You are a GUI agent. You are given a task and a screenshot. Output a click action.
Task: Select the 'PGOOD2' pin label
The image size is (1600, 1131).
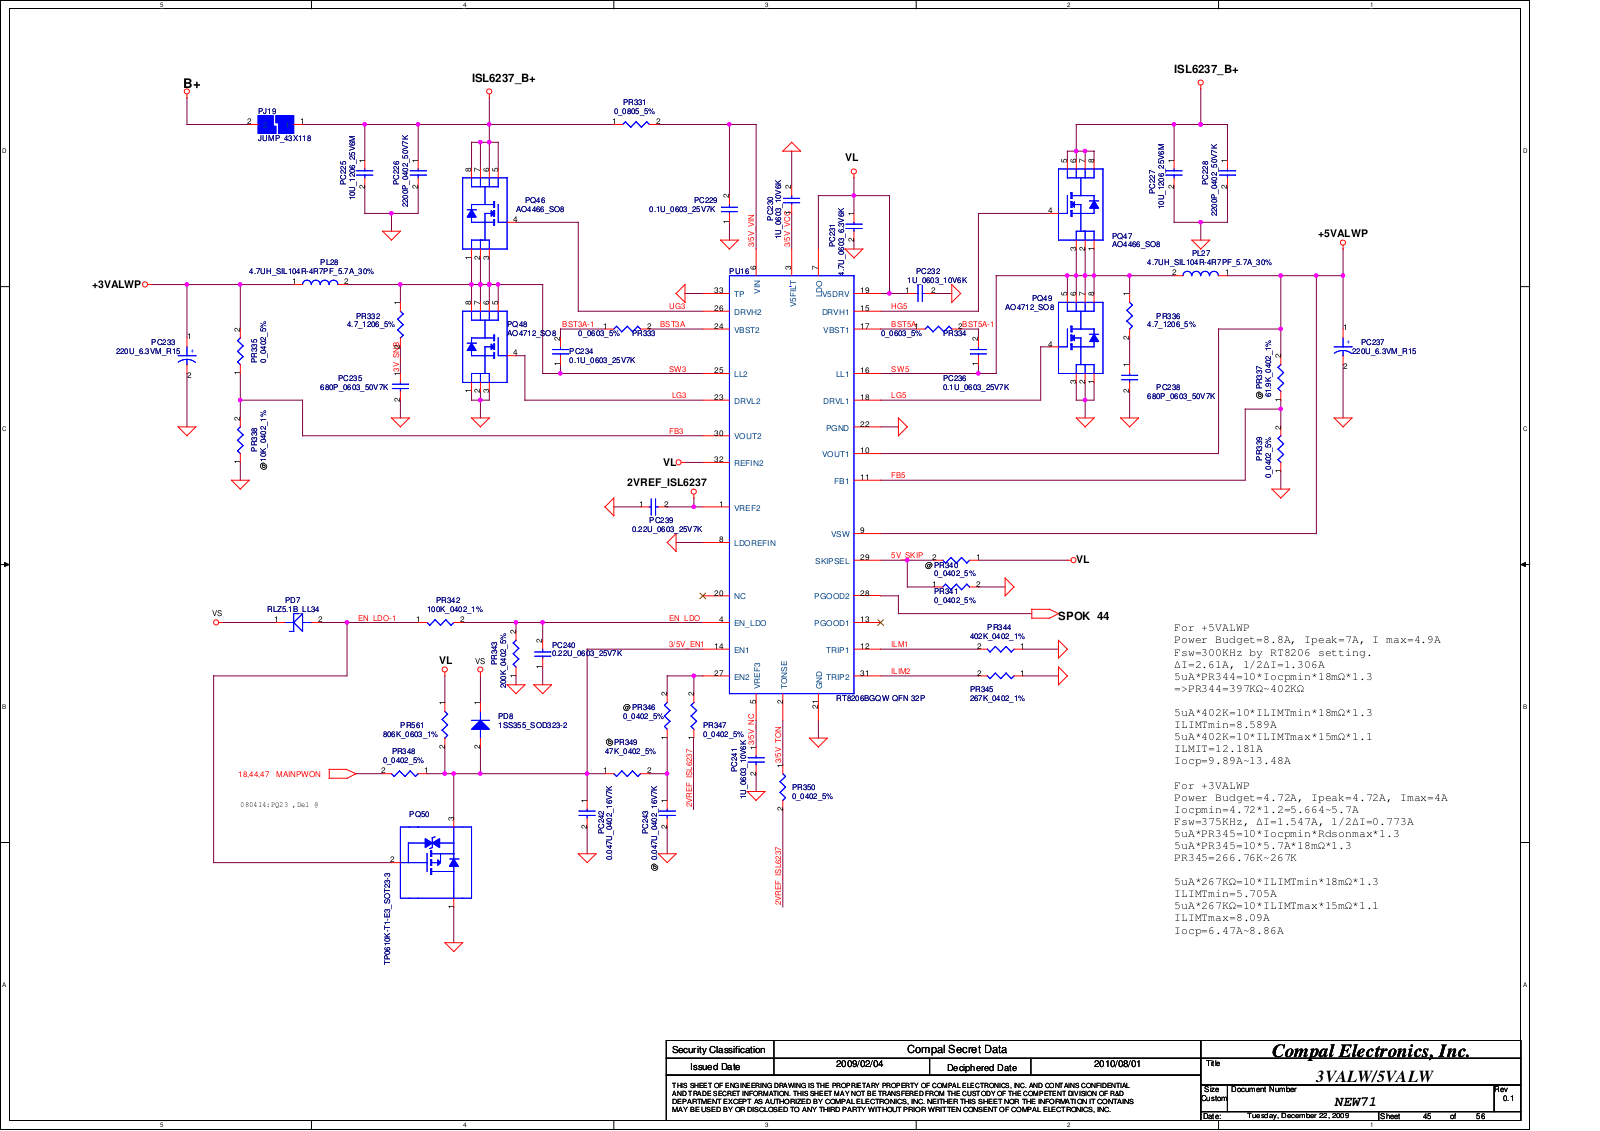[x=832, y=596]
